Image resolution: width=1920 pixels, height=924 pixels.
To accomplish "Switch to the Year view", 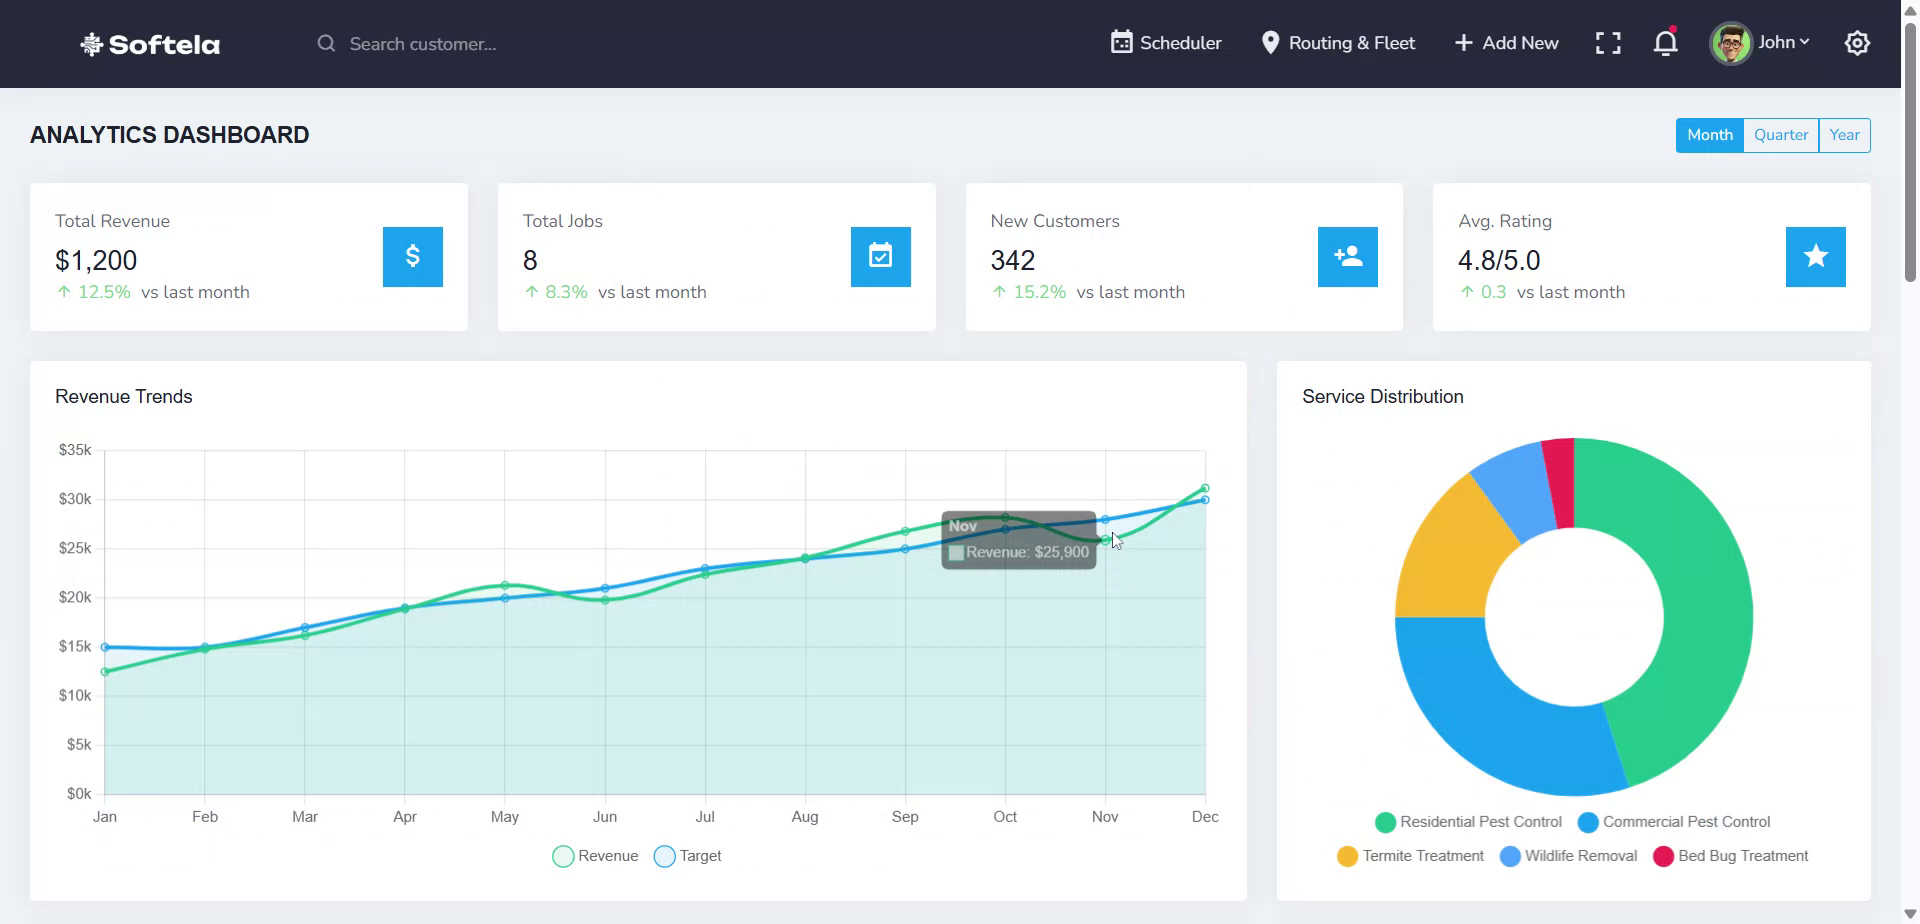I will click(x=1844, y=135).
